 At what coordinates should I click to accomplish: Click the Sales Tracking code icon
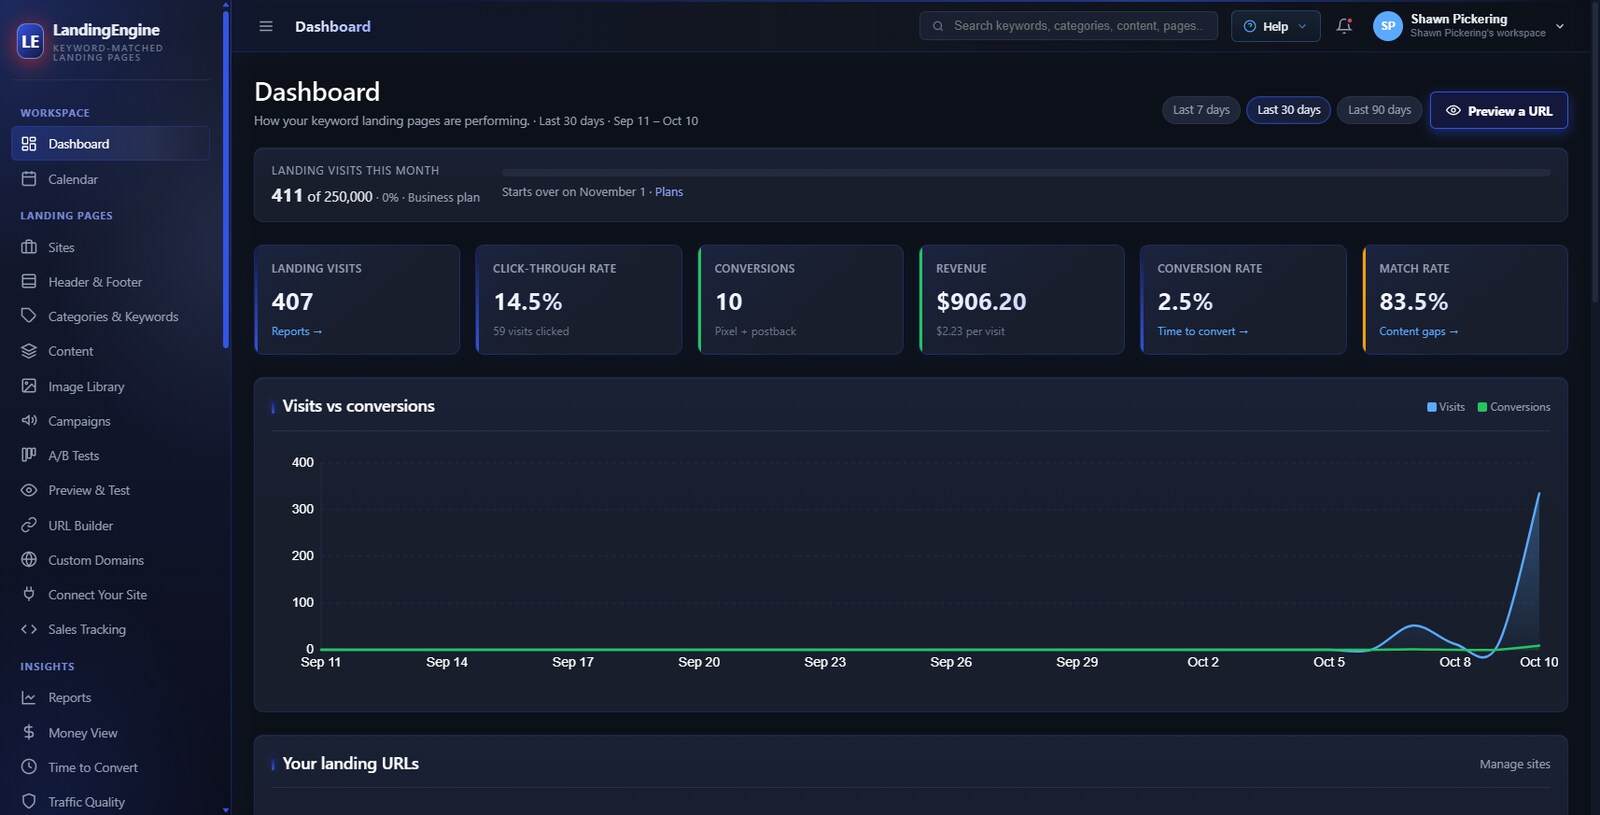click(x=29, y=629)
